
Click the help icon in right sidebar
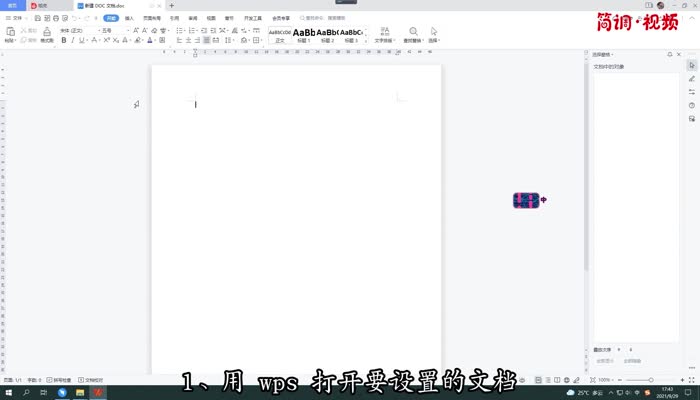(692, 105)
